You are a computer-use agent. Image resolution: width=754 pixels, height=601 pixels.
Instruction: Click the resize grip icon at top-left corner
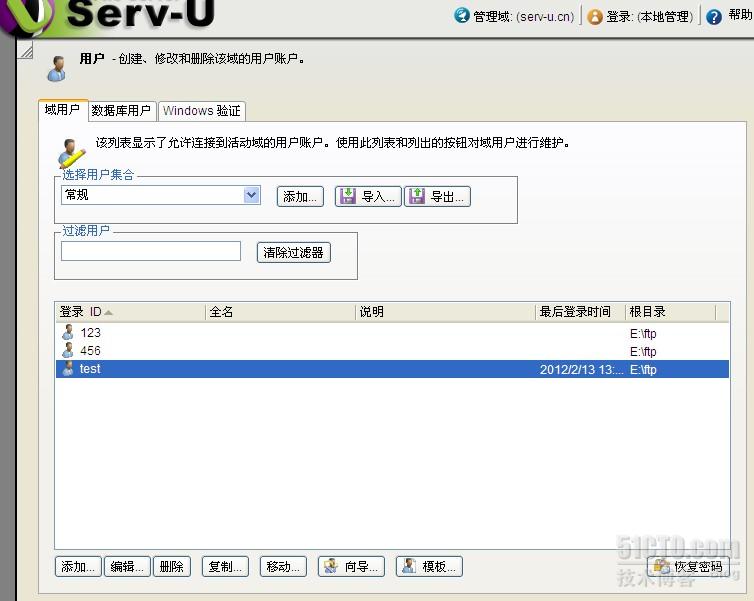point(25,50)
